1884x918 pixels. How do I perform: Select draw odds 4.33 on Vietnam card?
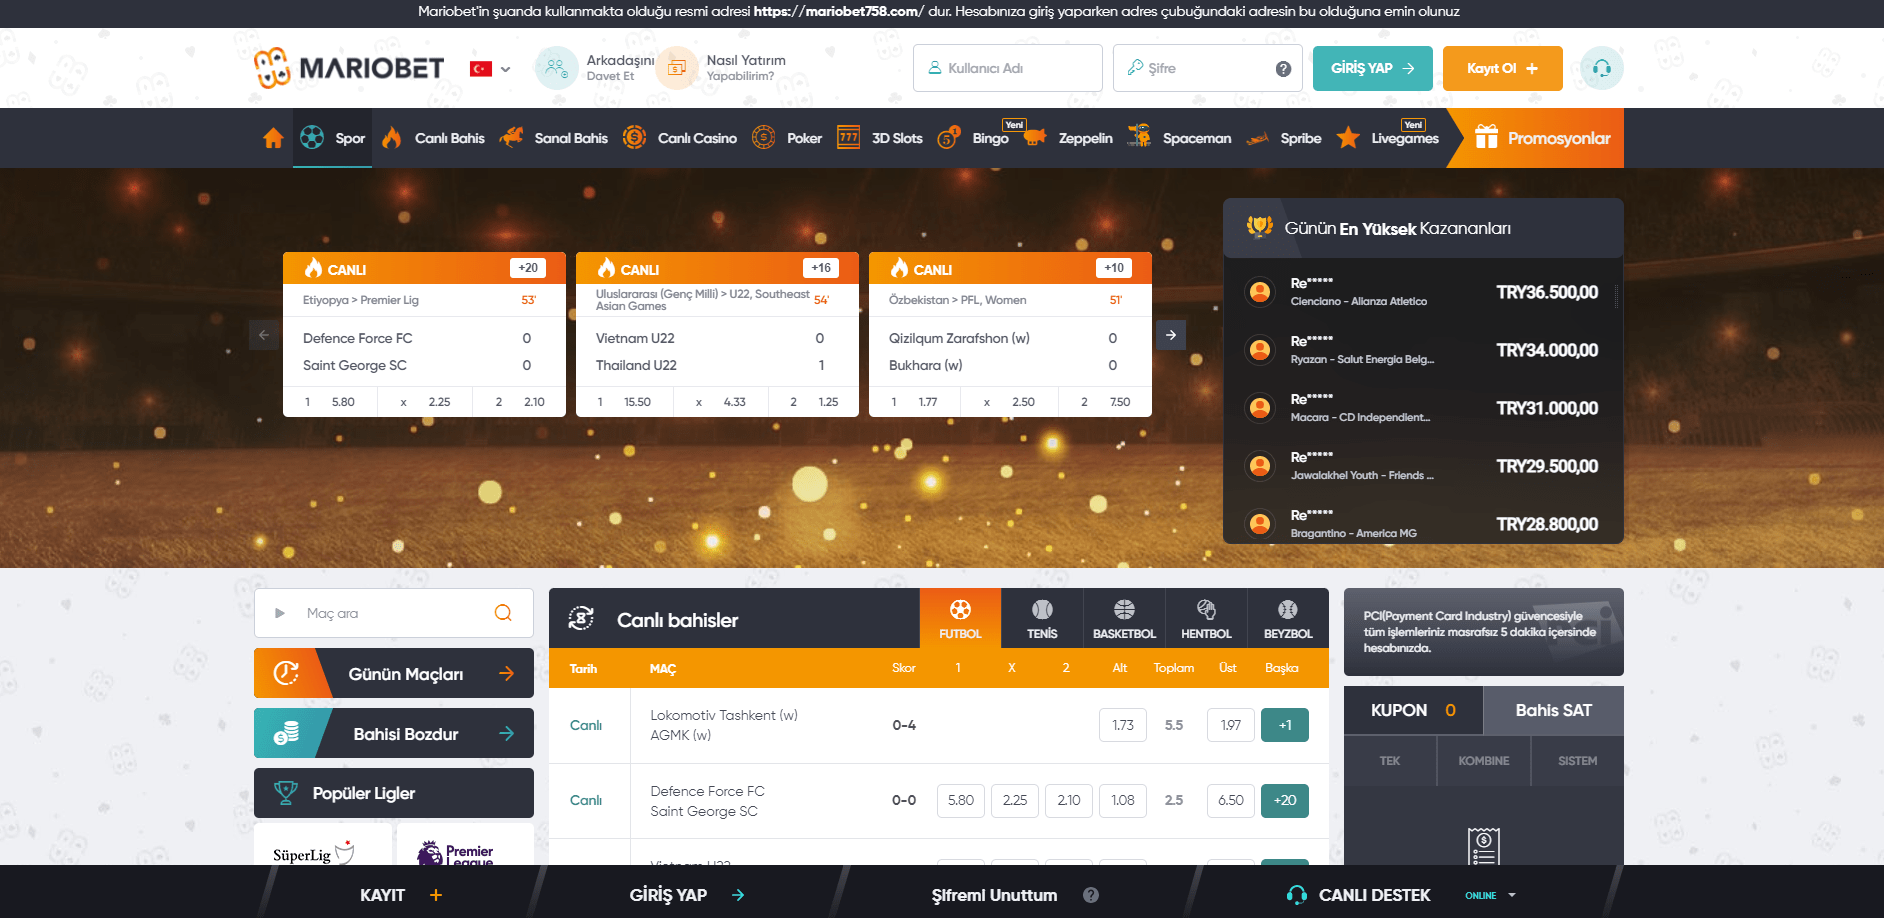(x=719, y=402)
